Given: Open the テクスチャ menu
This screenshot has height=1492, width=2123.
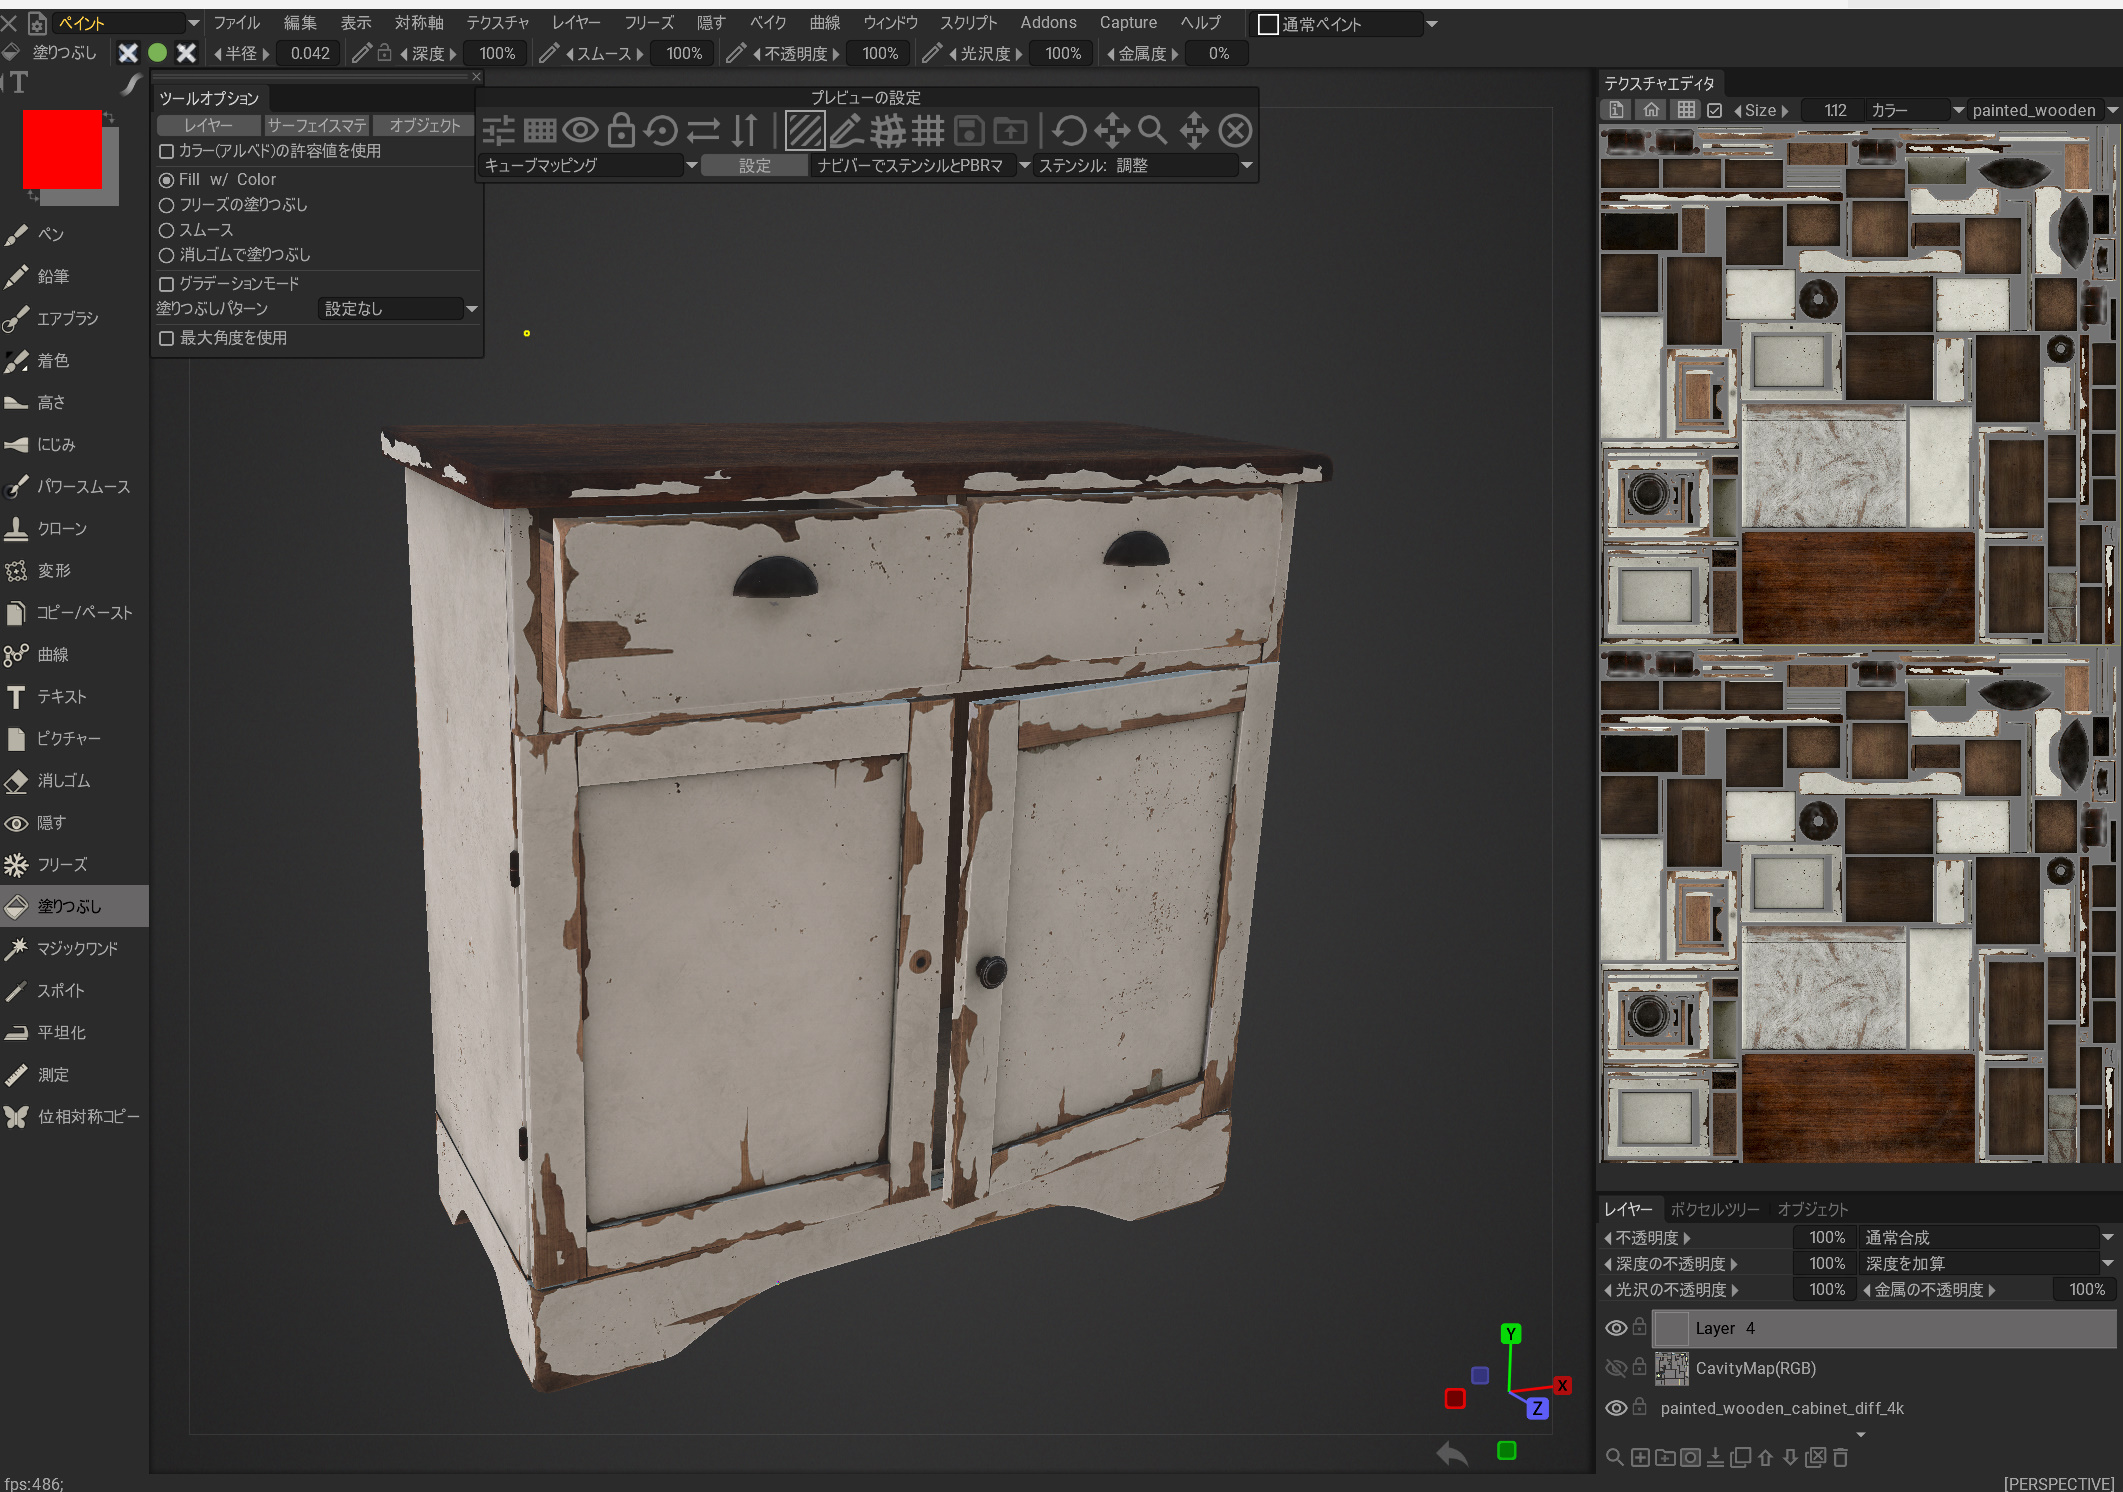Looking at the screenshot, I should point(497,22).
